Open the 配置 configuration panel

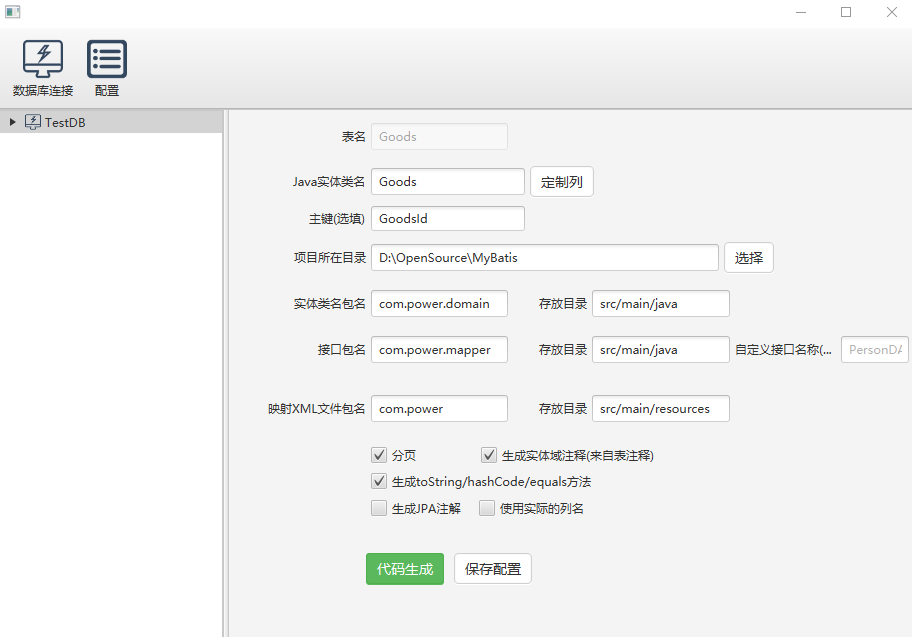point(106,65)
